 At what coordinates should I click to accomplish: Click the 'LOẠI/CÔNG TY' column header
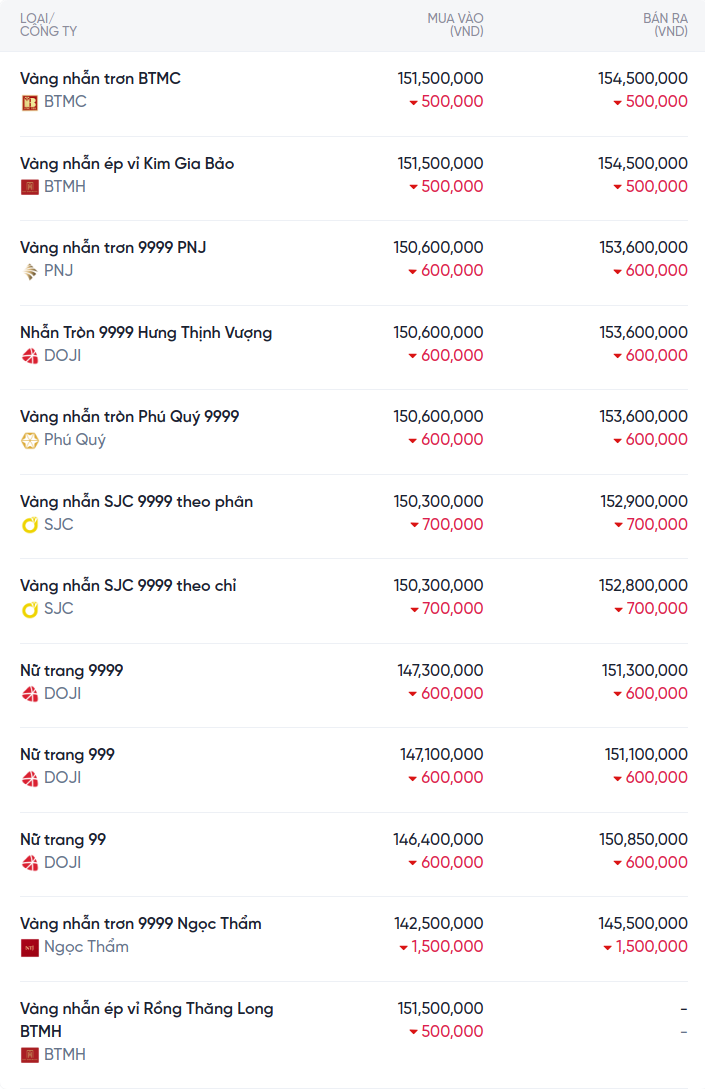click(48, 25)
